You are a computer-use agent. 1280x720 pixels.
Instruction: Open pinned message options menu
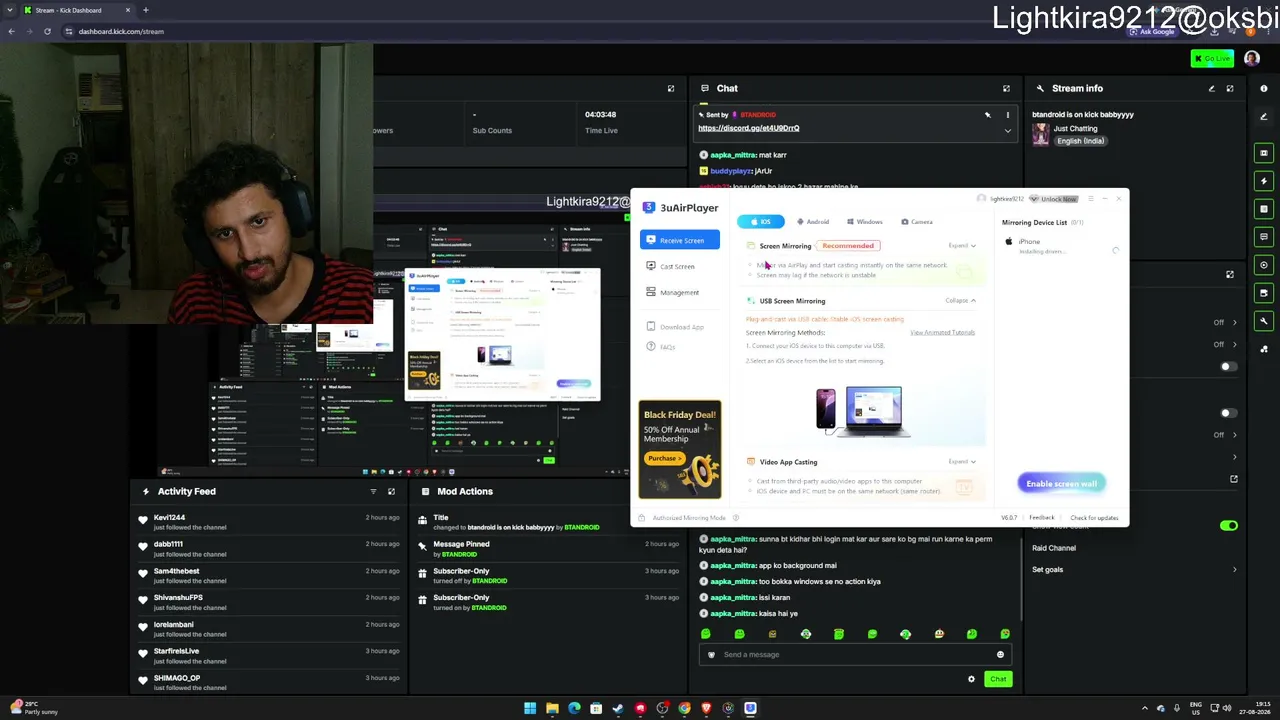point(1007,115)
